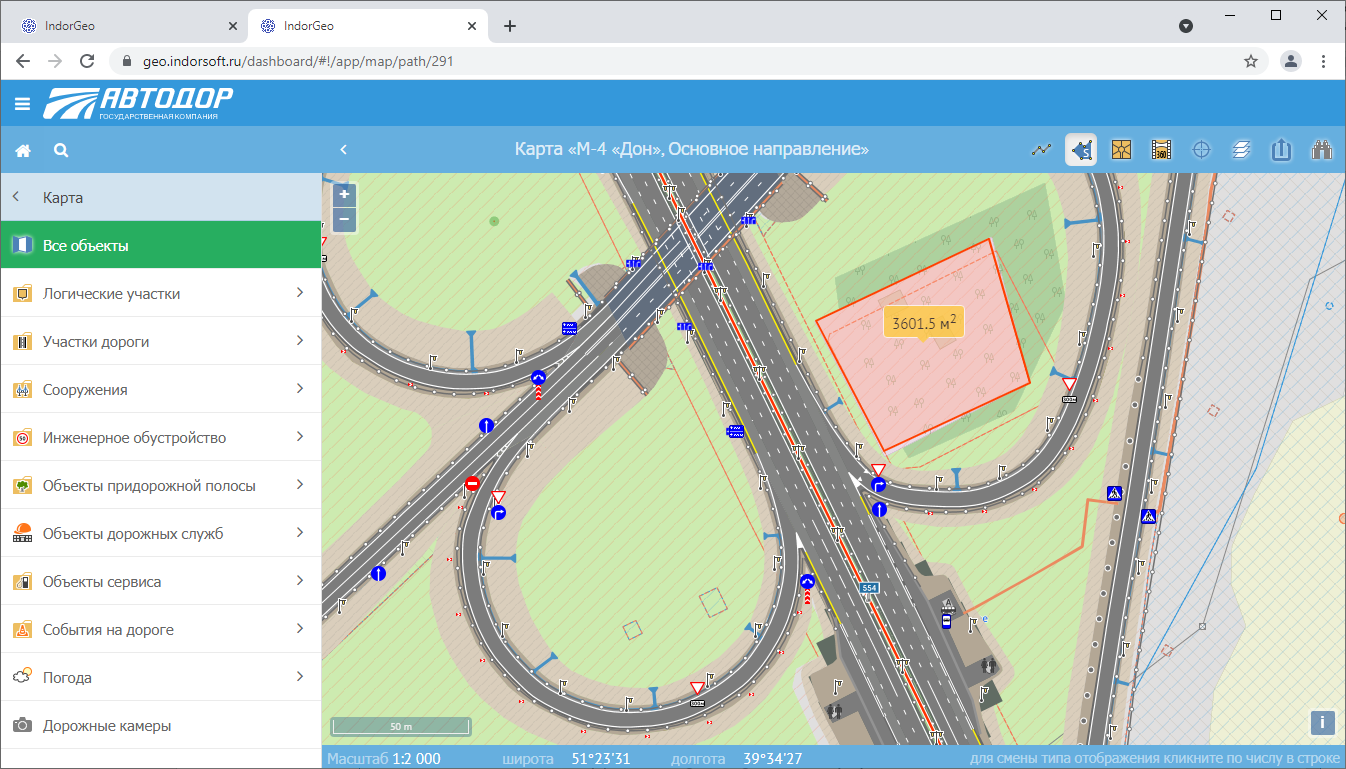Zoom out the map with minus button
The image size is (1346, 769).
[x=344, y=218]
